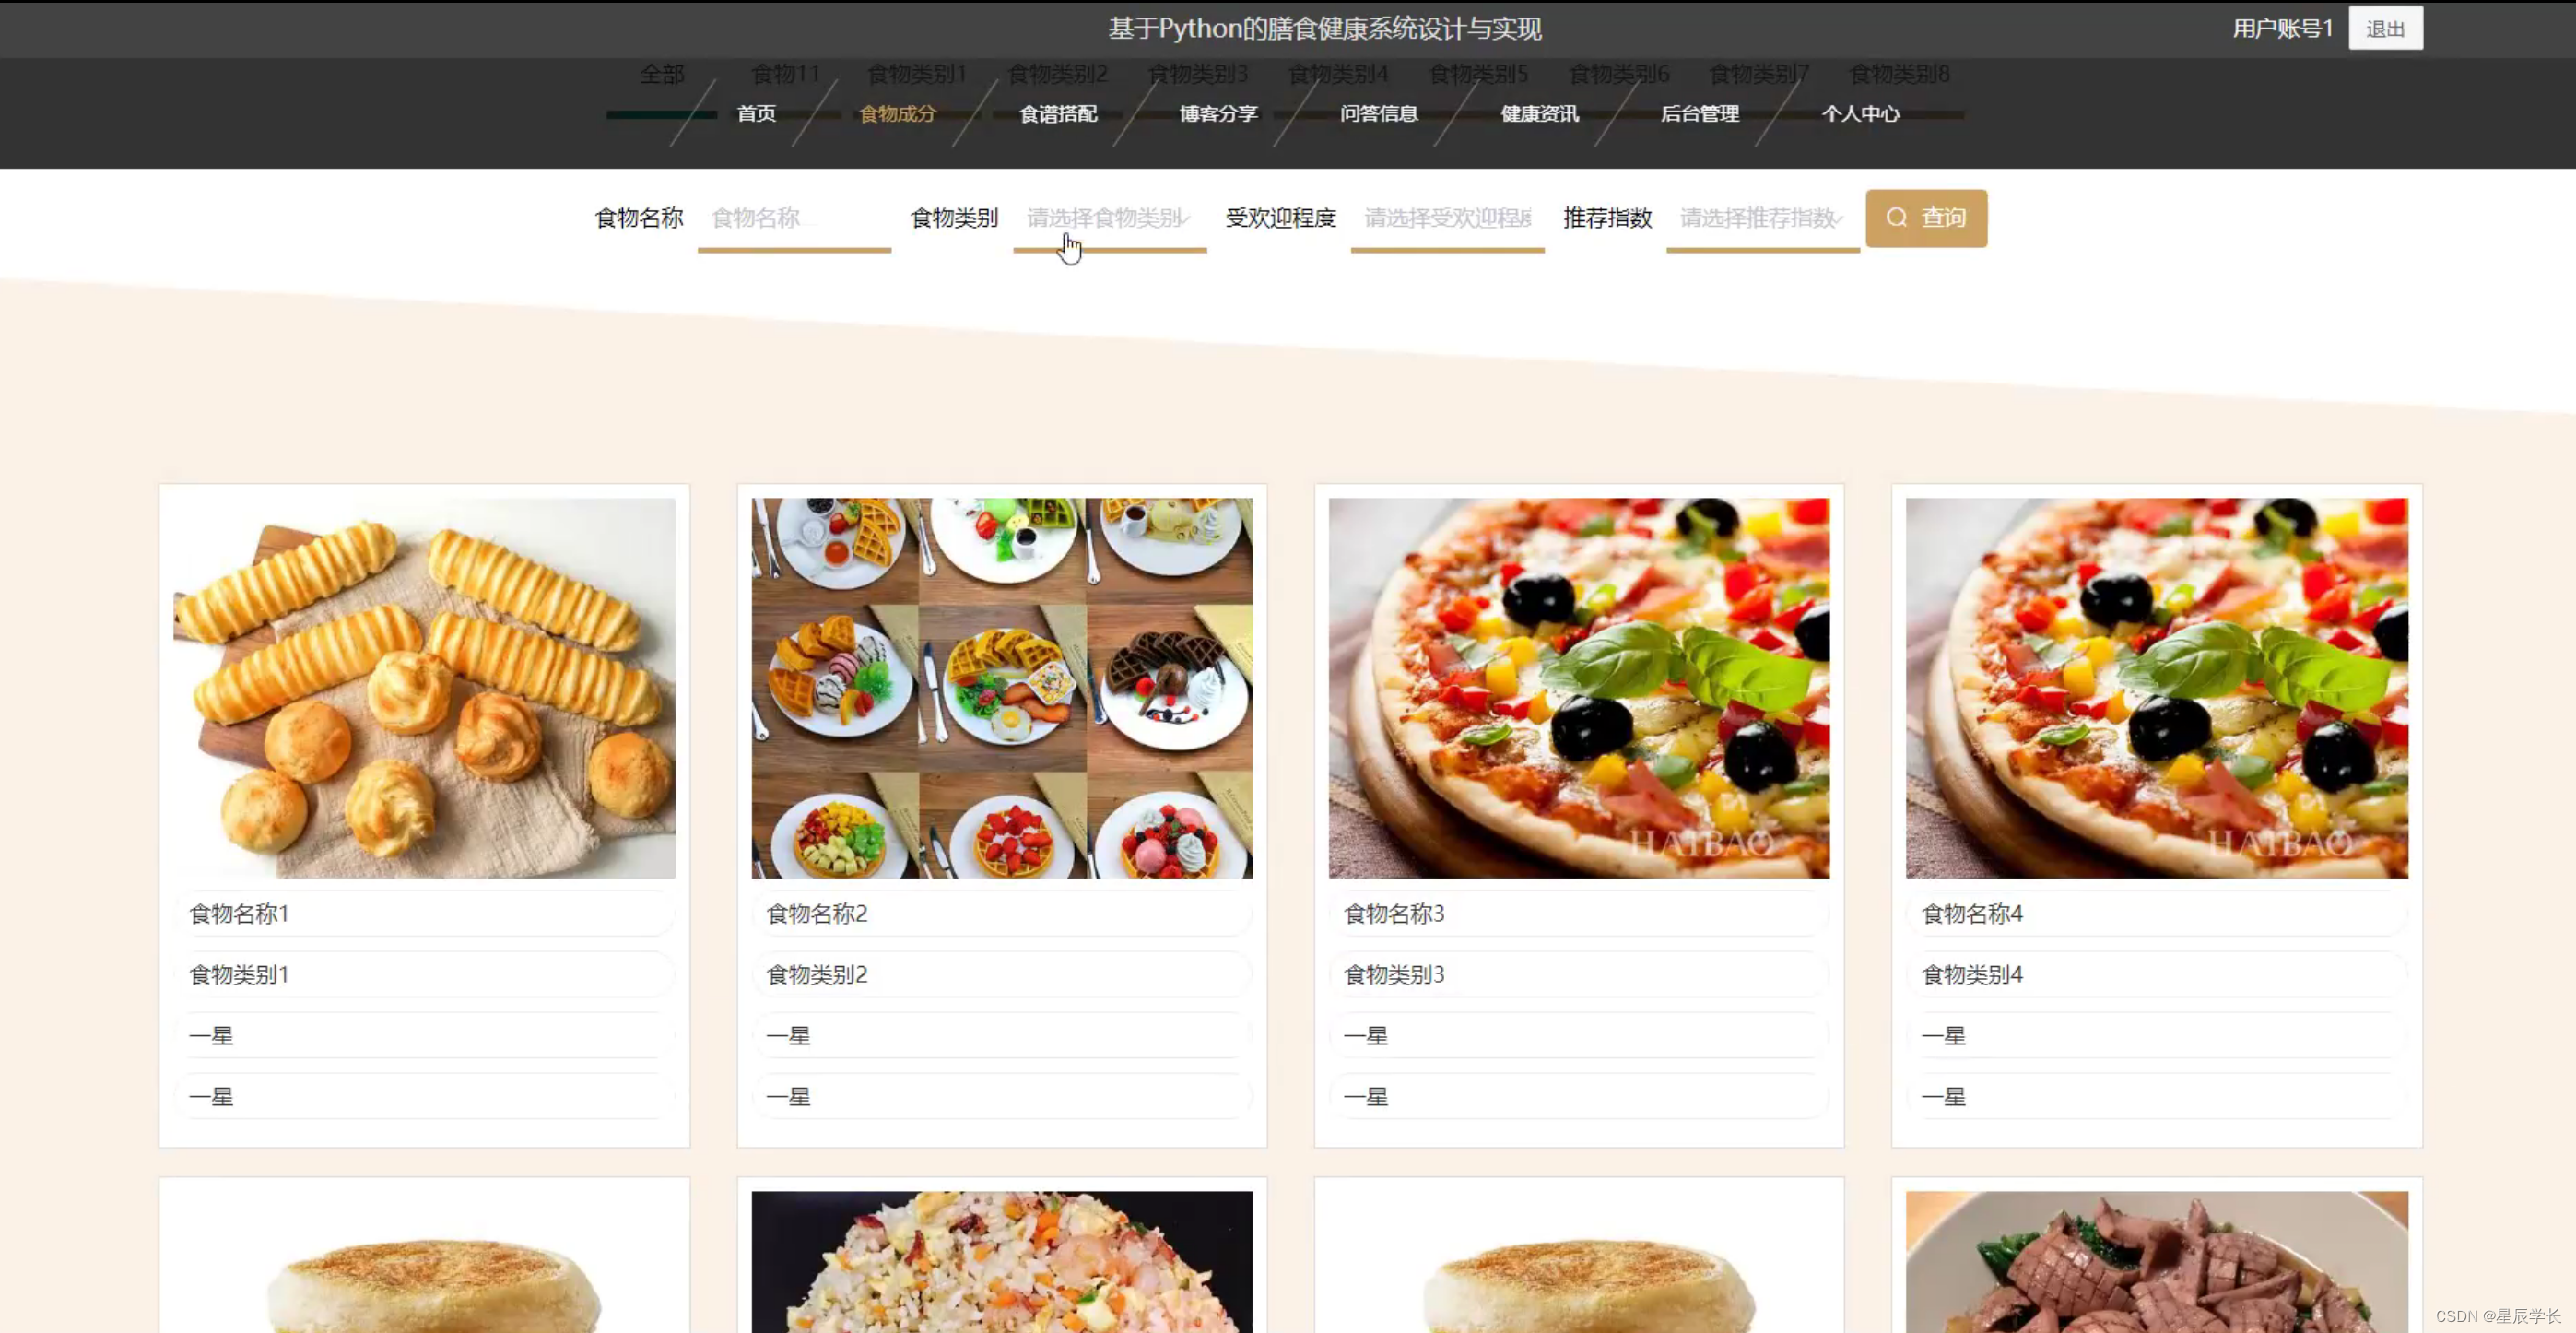Select the 食物类别2 category tab
Image resolution: width=2576 pixels, height=1333 pixels.
click(x=1058, y=74)
